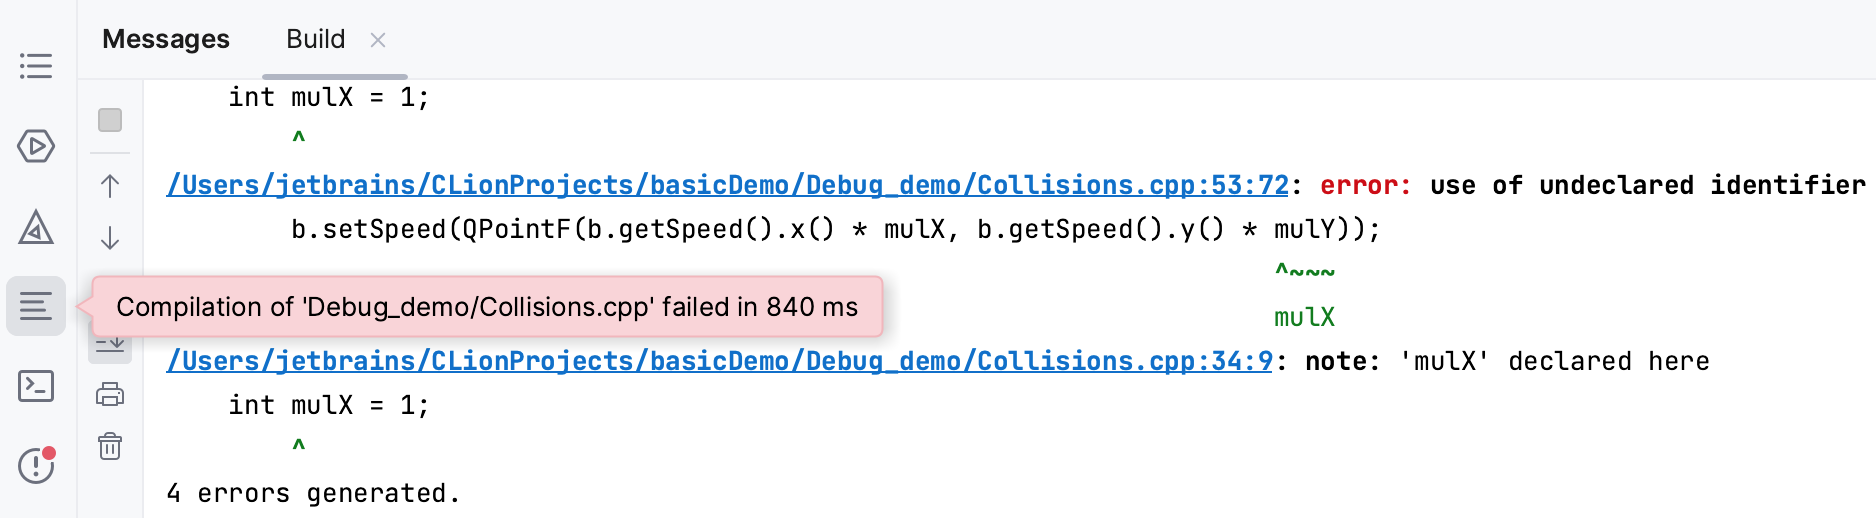Select the Build tab

tap(315, 39)
